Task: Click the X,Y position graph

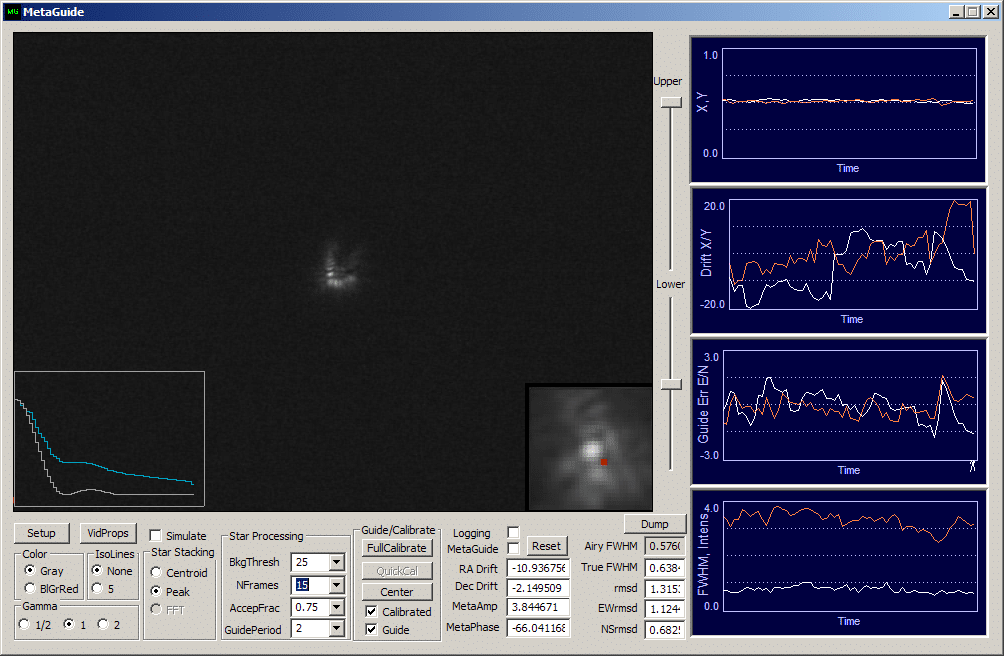Action: pyautogui.click(x=848, y=101)
